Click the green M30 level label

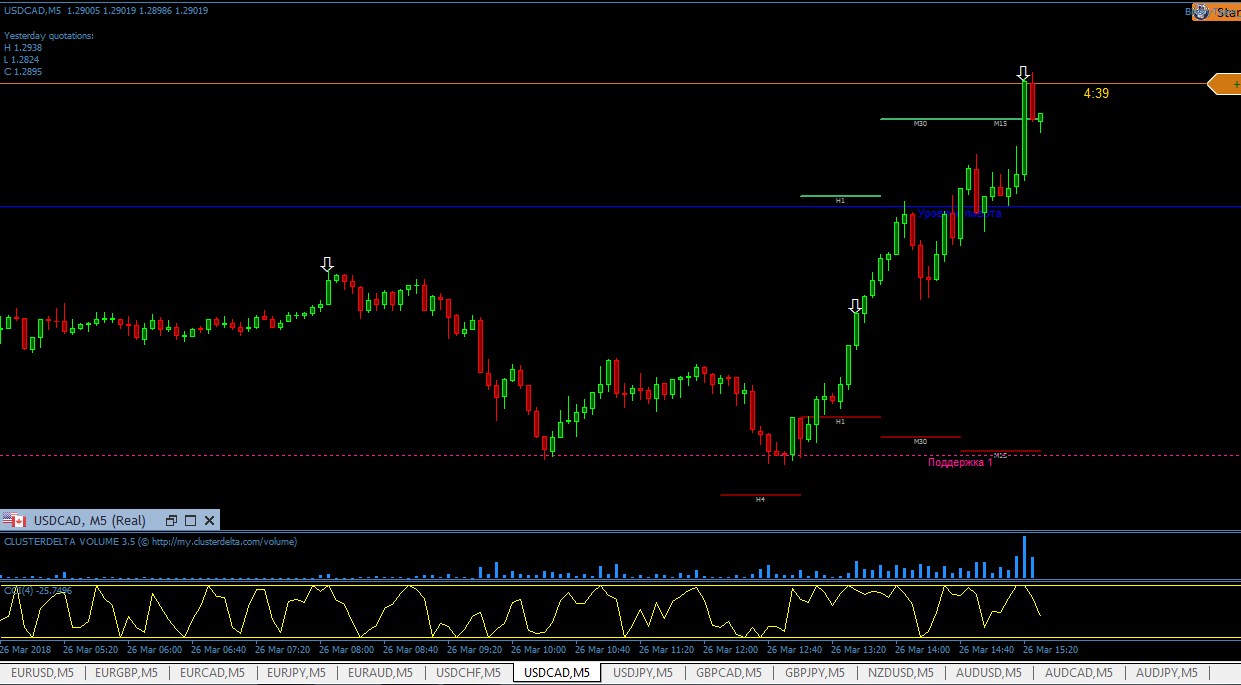pos(920,124)
